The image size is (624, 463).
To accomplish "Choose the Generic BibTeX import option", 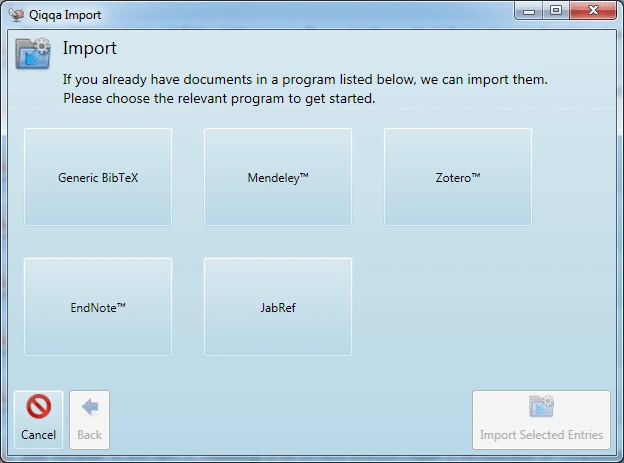I will click(98, 177).
